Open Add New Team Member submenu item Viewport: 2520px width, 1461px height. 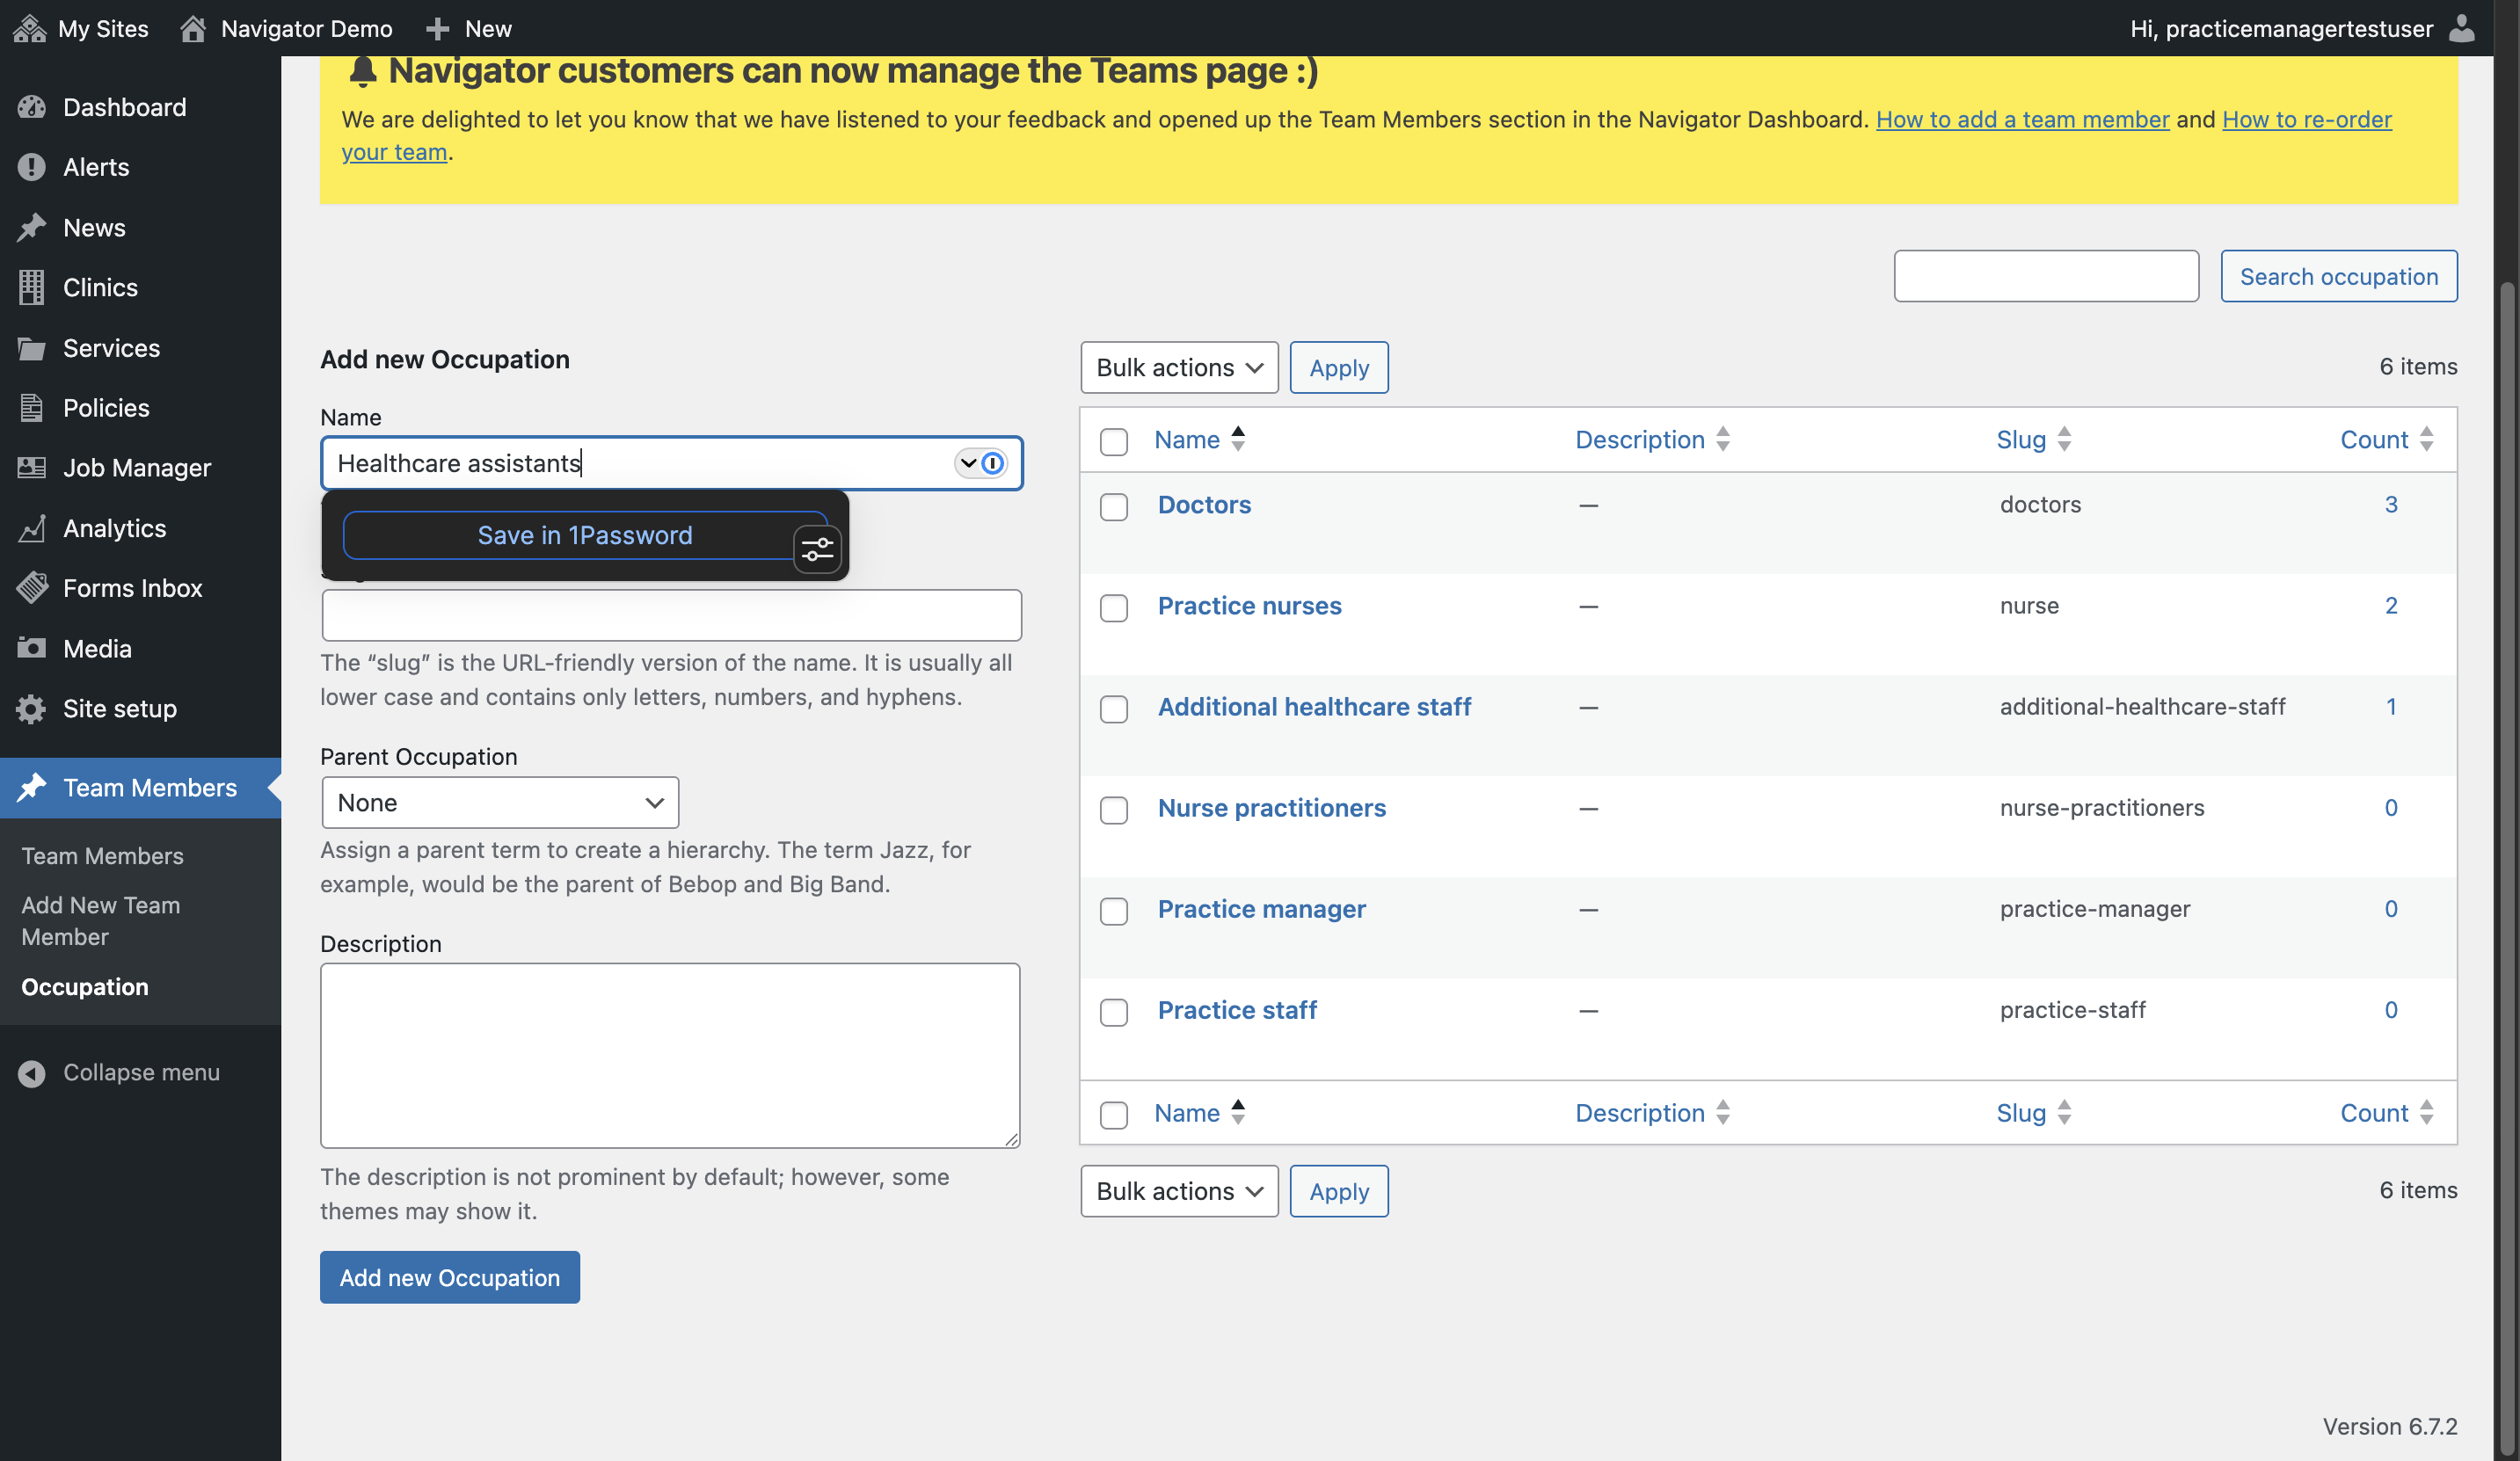pyautogui.click(x=100, y=920)
